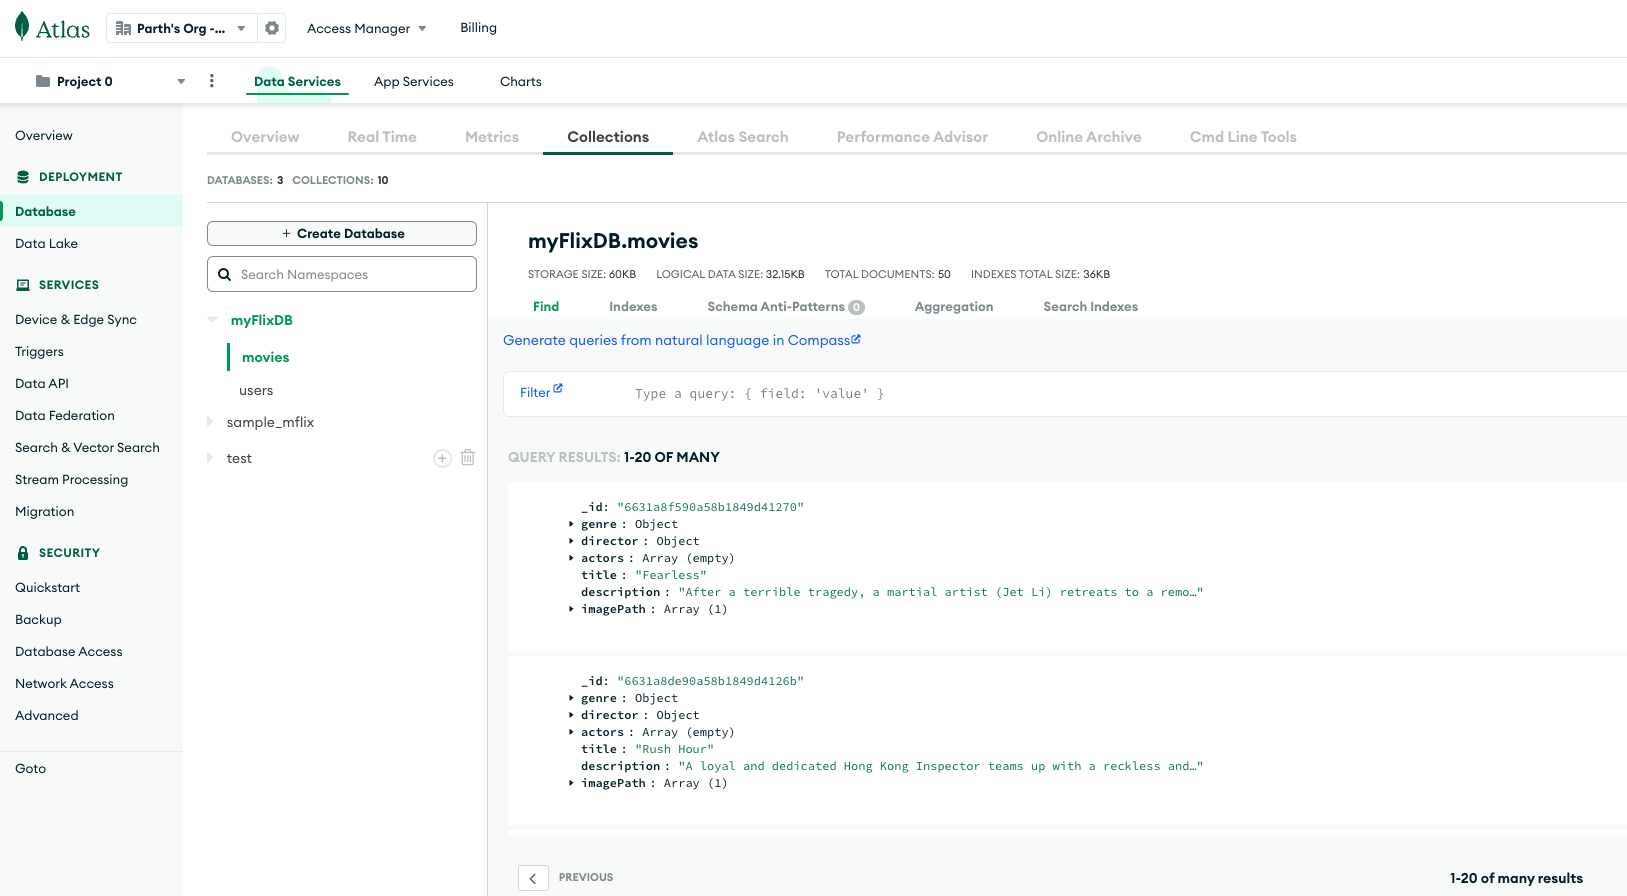Open Billing in the top bar

(478, 28)
